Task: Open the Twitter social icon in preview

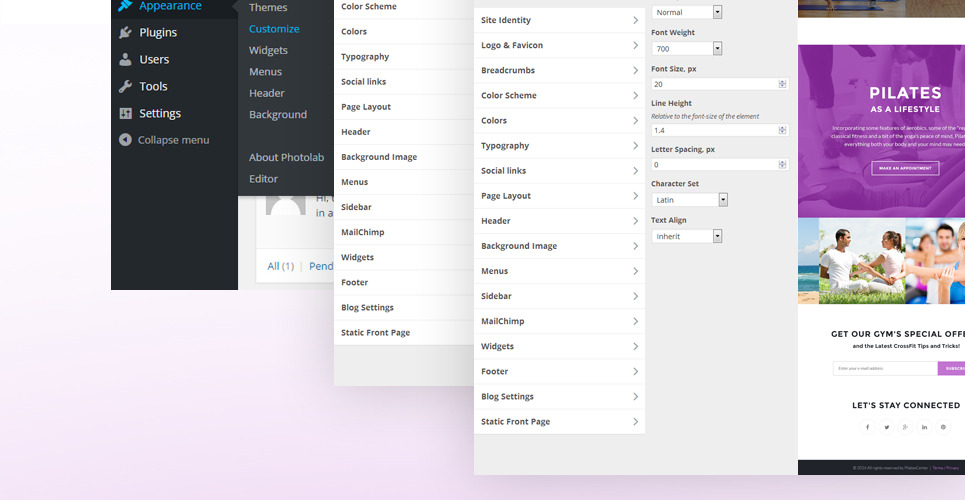Action: [x=886, y=427]
